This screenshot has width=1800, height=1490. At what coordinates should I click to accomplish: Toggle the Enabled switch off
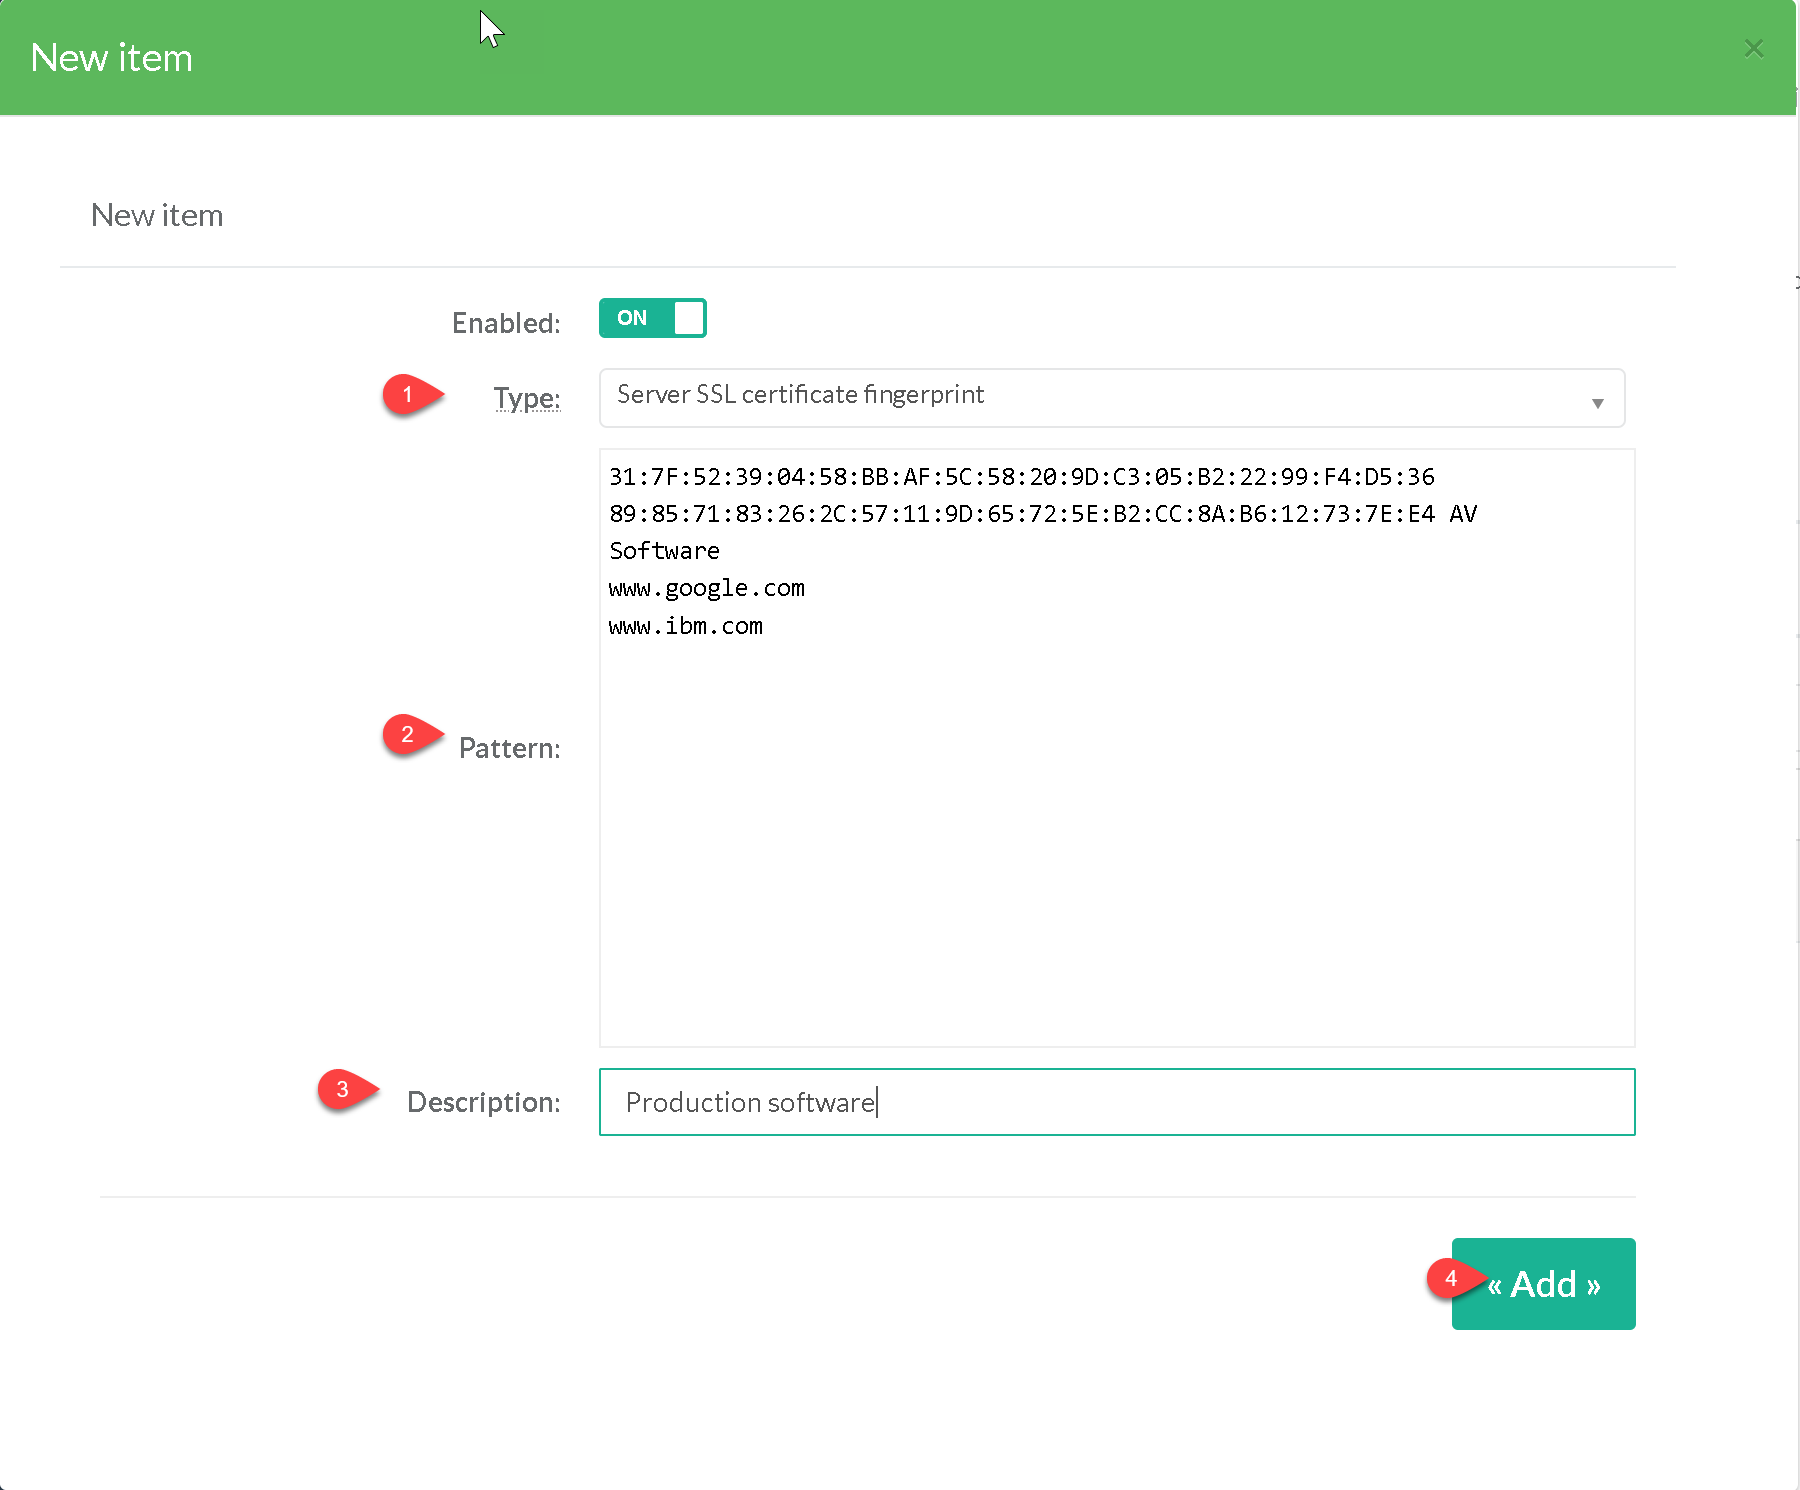tap(652, 318)
